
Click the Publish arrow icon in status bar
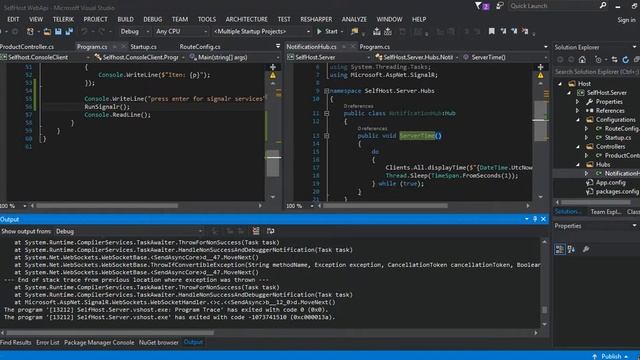595,356
